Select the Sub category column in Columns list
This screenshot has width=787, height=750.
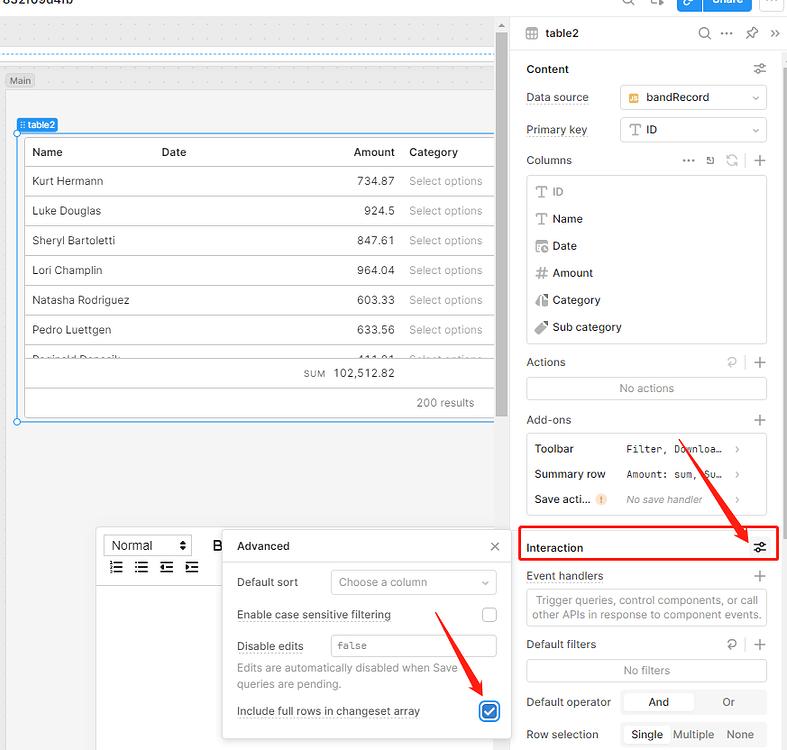click(646, 327)
